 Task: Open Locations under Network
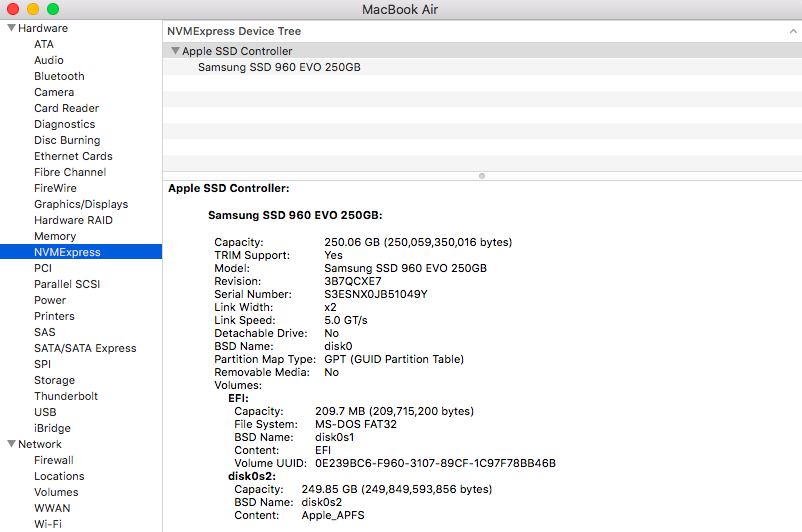pyautogui.click(x=59, y=476)
